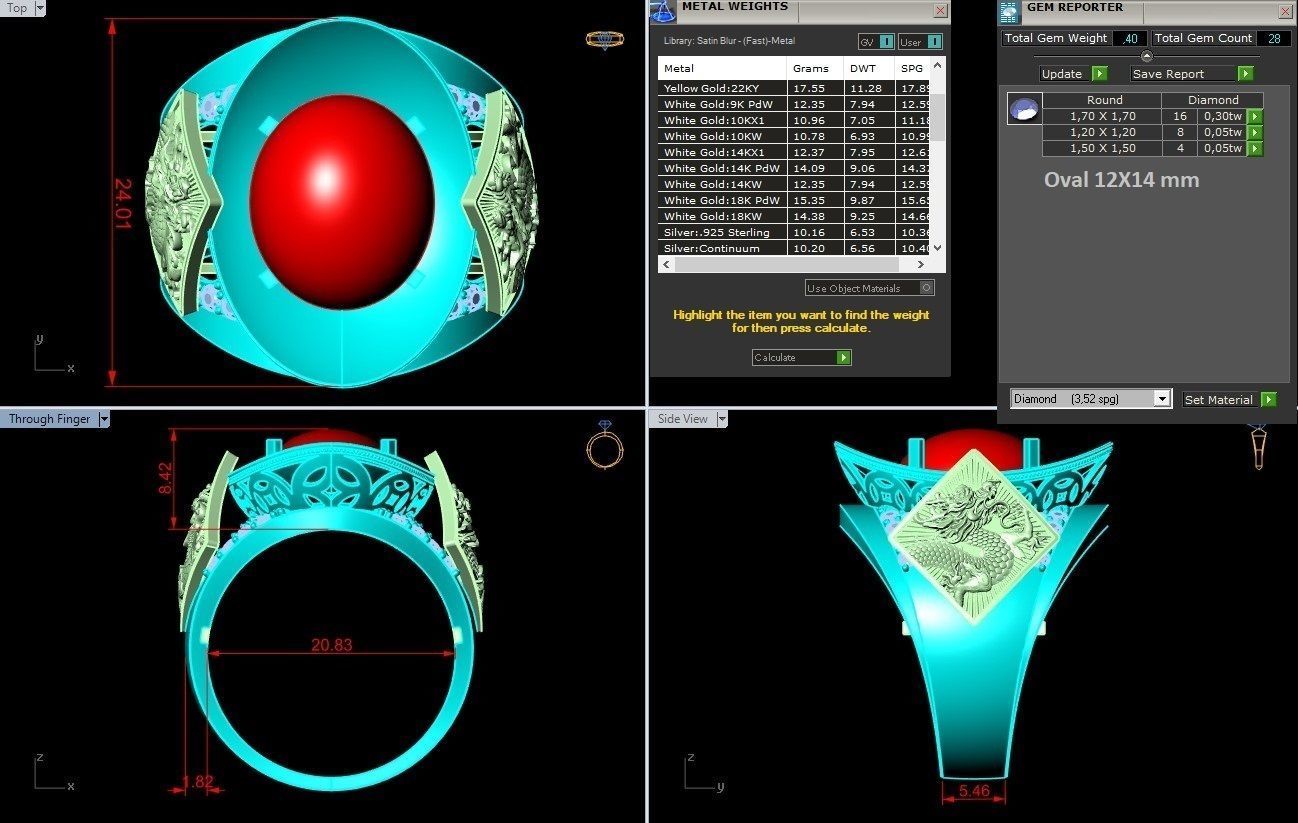Click the 1,20 X 1,20 gem size cell

coord(1103,132)
